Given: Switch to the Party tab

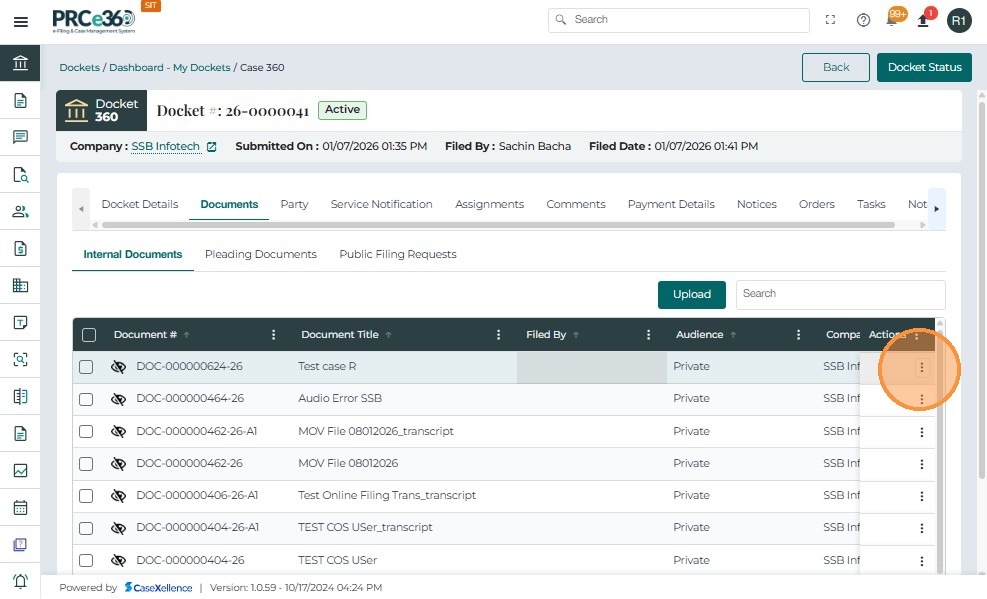Looking at the screenshot, I should pos(294,204).
